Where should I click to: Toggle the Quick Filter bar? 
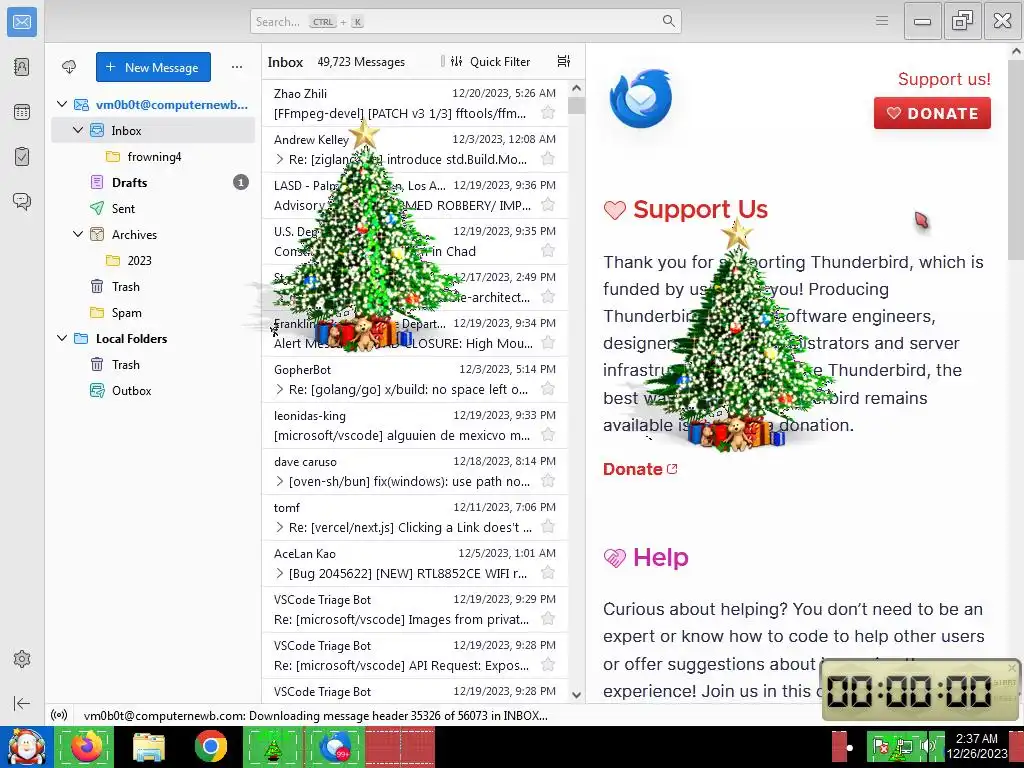(x=490, y=61)
